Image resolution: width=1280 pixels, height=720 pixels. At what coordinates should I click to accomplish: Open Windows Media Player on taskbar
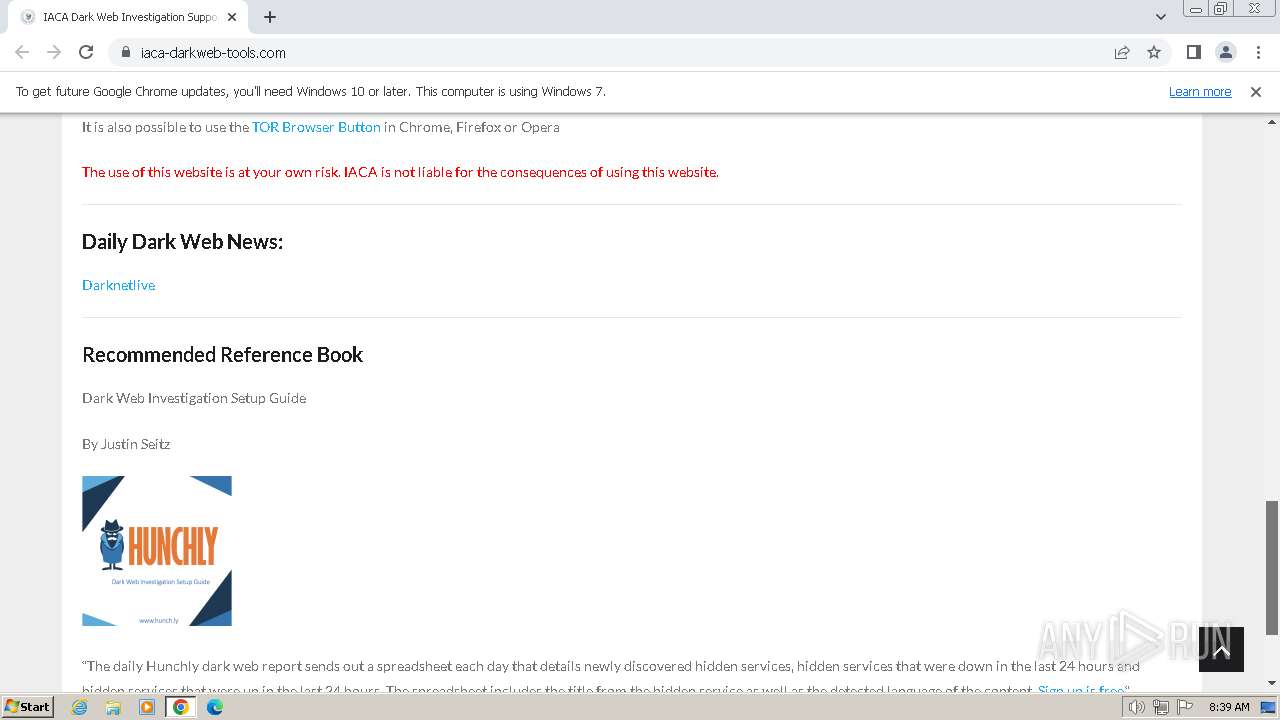pyautogui.click(x=147, y=707)
